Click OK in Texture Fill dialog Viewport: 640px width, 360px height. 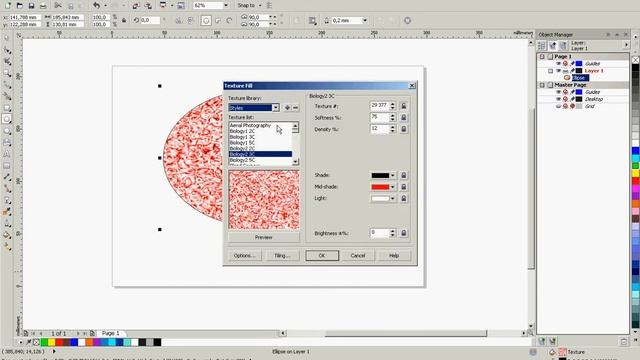pos(322,256)
